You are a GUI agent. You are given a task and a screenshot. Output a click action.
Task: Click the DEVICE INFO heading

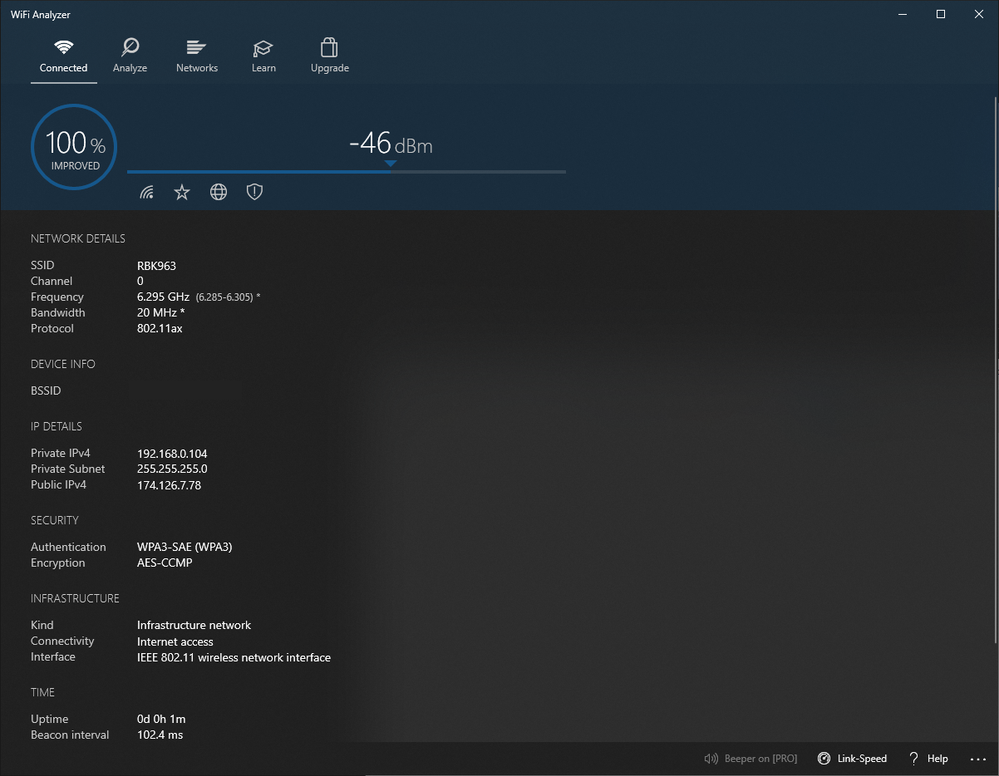coord(63,364)
